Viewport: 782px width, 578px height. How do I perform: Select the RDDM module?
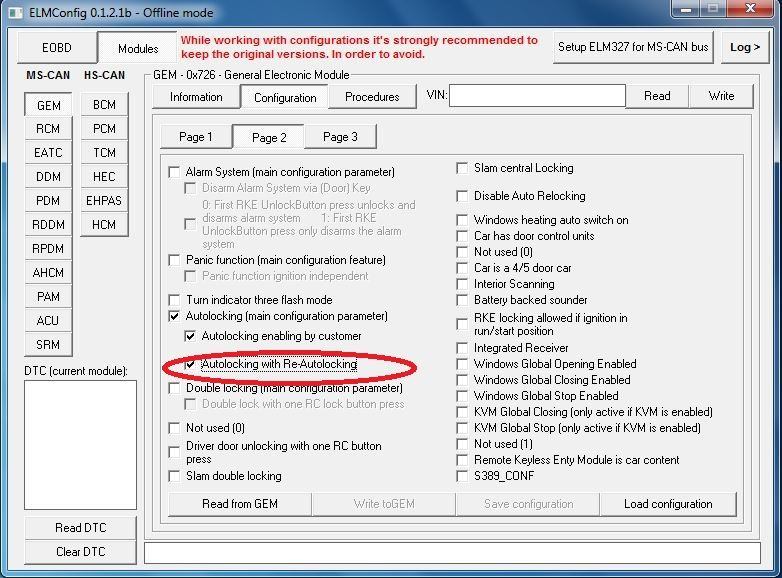48,225
